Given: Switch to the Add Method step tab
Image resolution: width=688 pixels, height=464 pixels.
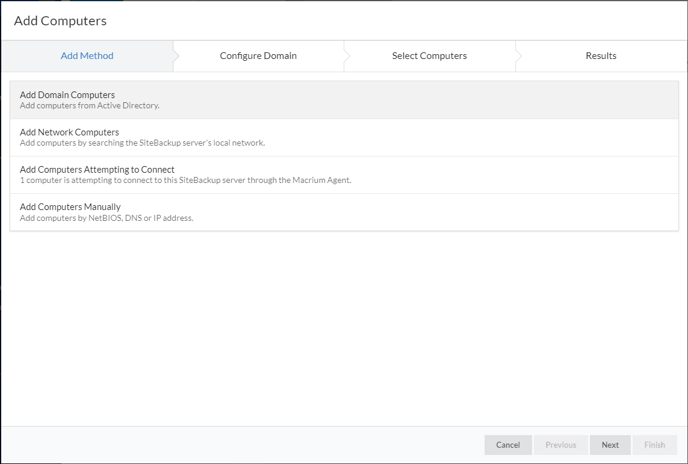Looking at the screenshot, I should pyautogui.click(x=87, y=56).
